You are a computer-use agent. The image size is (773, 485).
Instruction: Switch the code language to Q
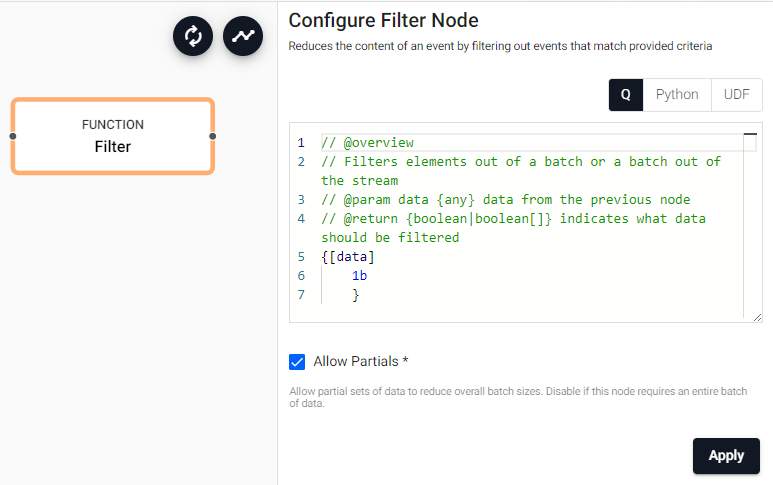(626, 95)
